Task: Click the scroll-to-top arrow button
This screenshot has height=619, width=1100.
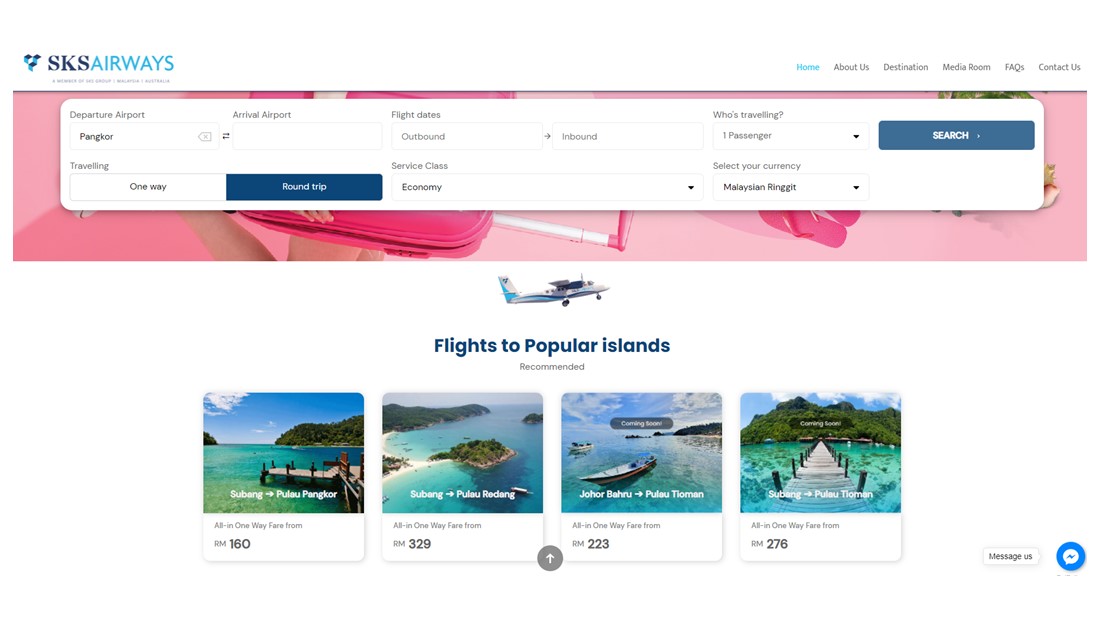Action: [550, 559]
